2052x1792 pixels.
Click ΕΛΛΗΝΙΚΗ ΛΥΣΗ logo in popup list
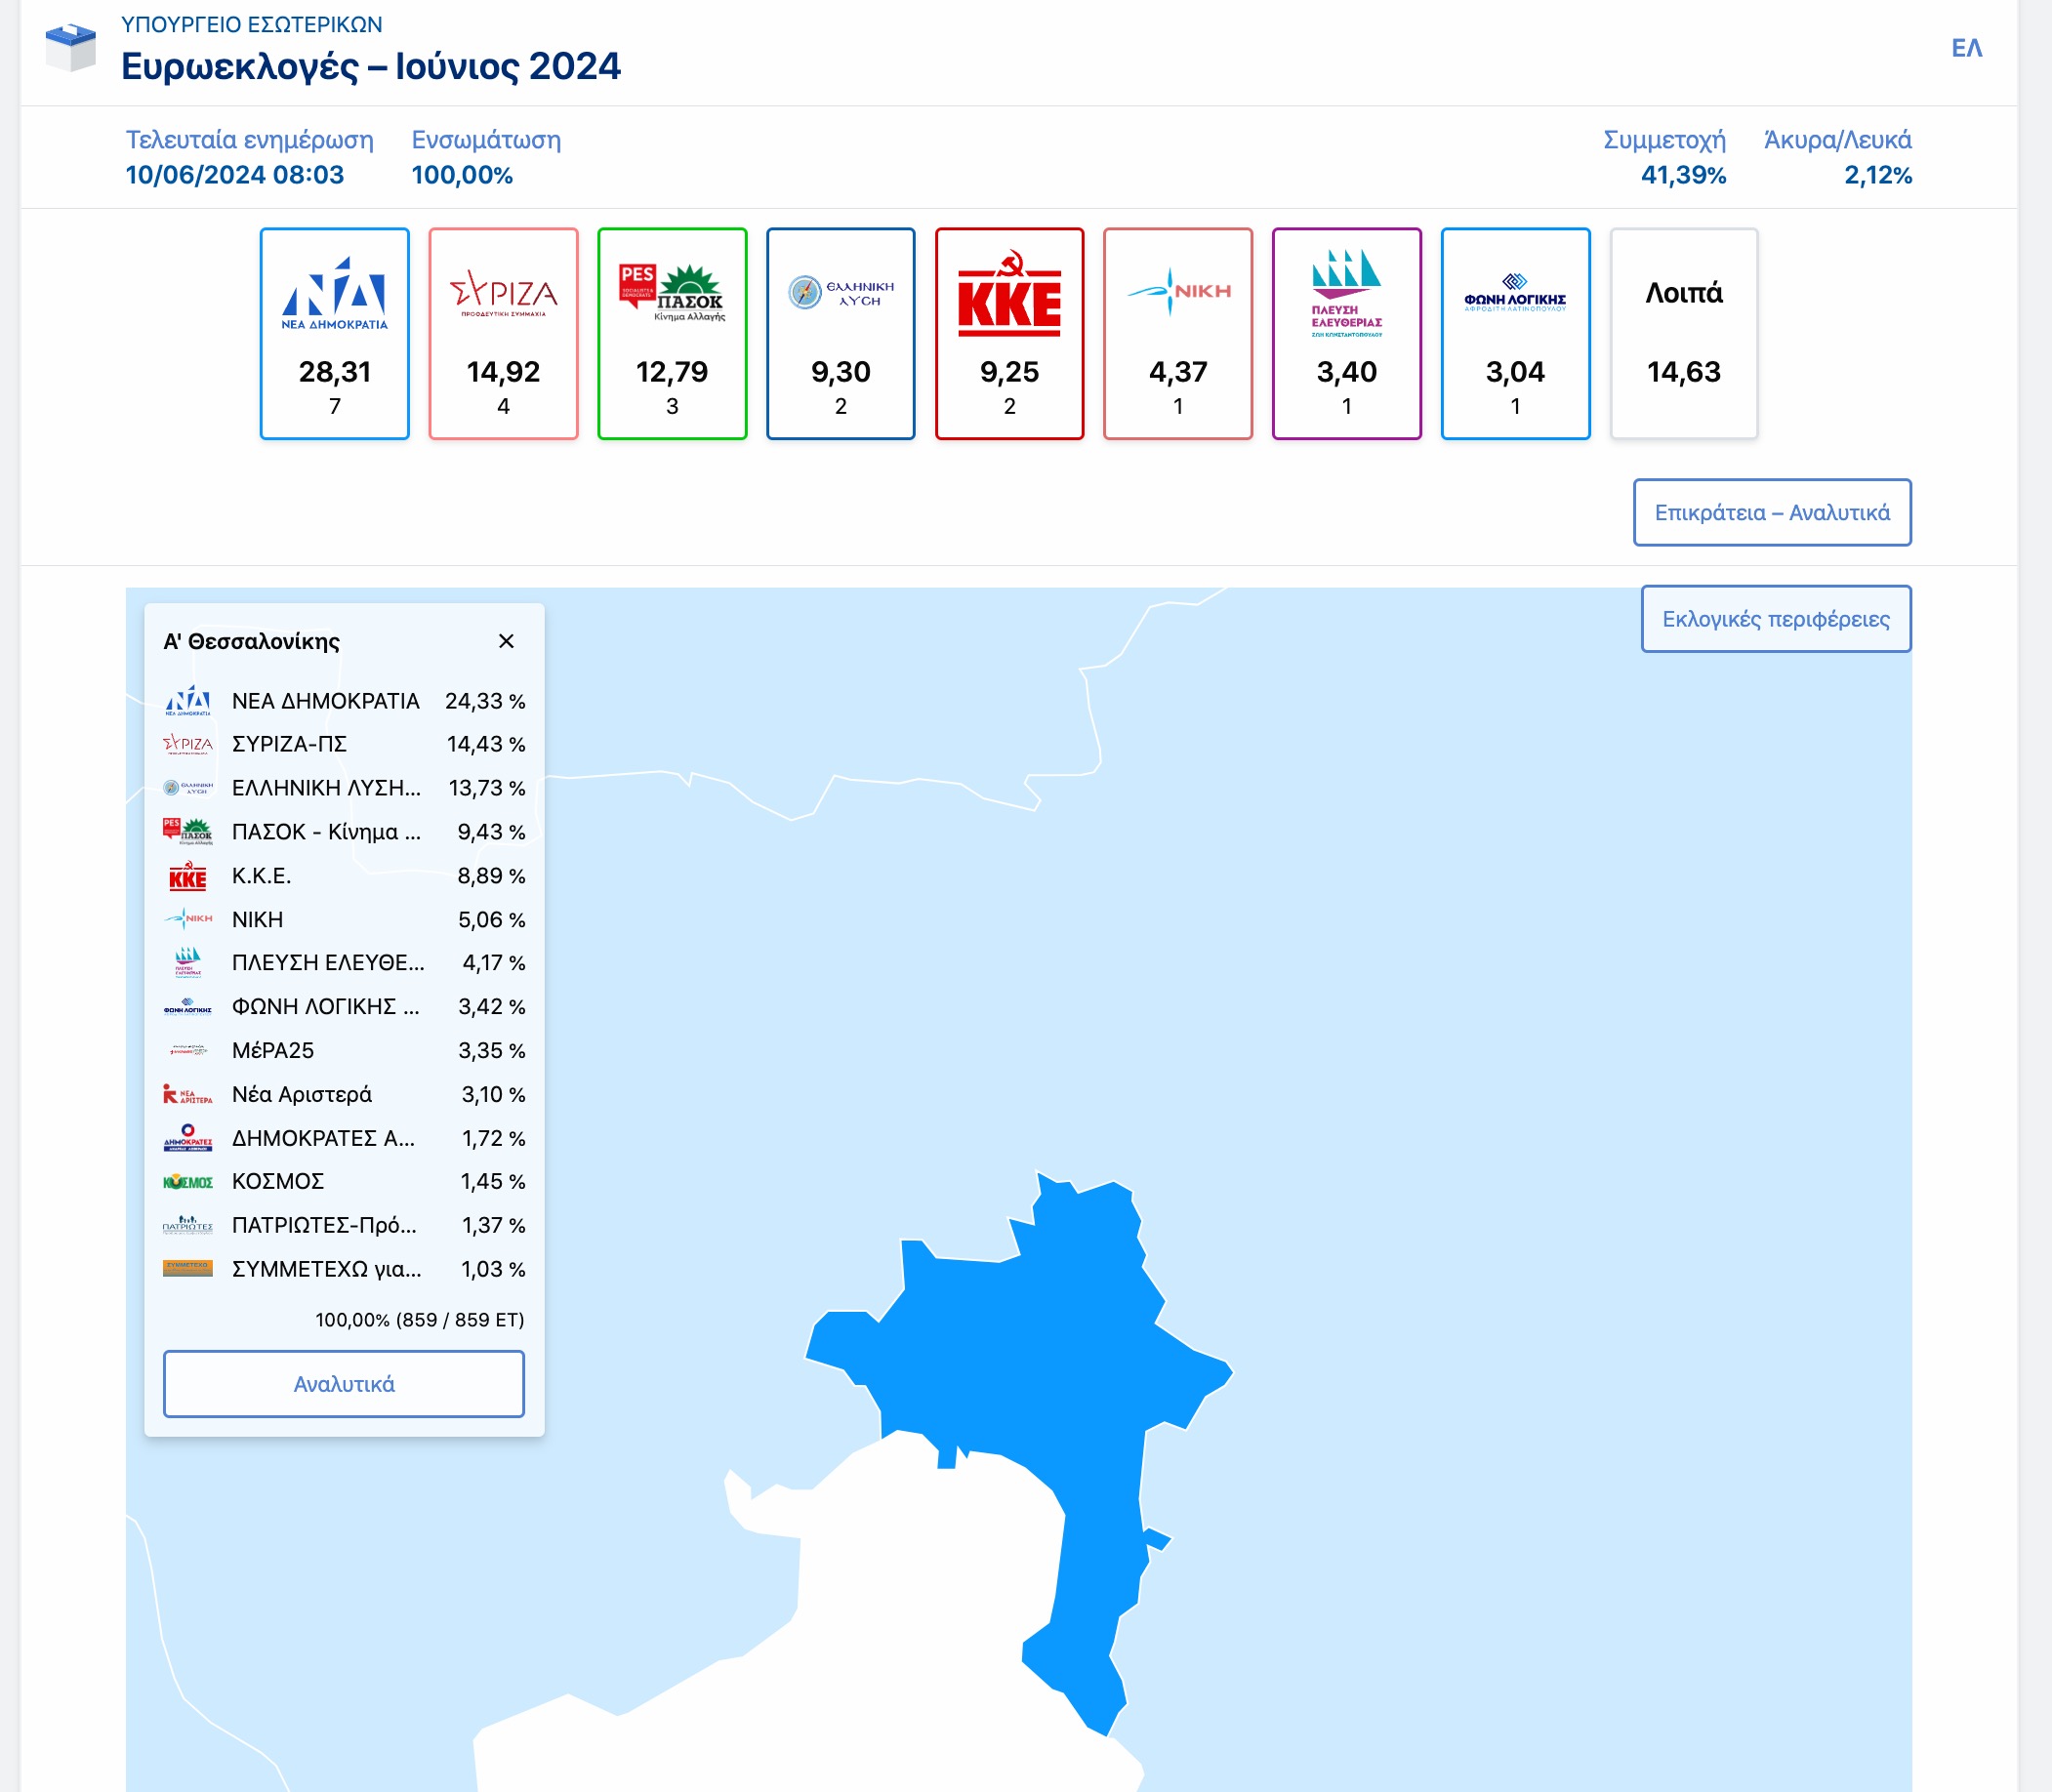click(x=188, y=788)
